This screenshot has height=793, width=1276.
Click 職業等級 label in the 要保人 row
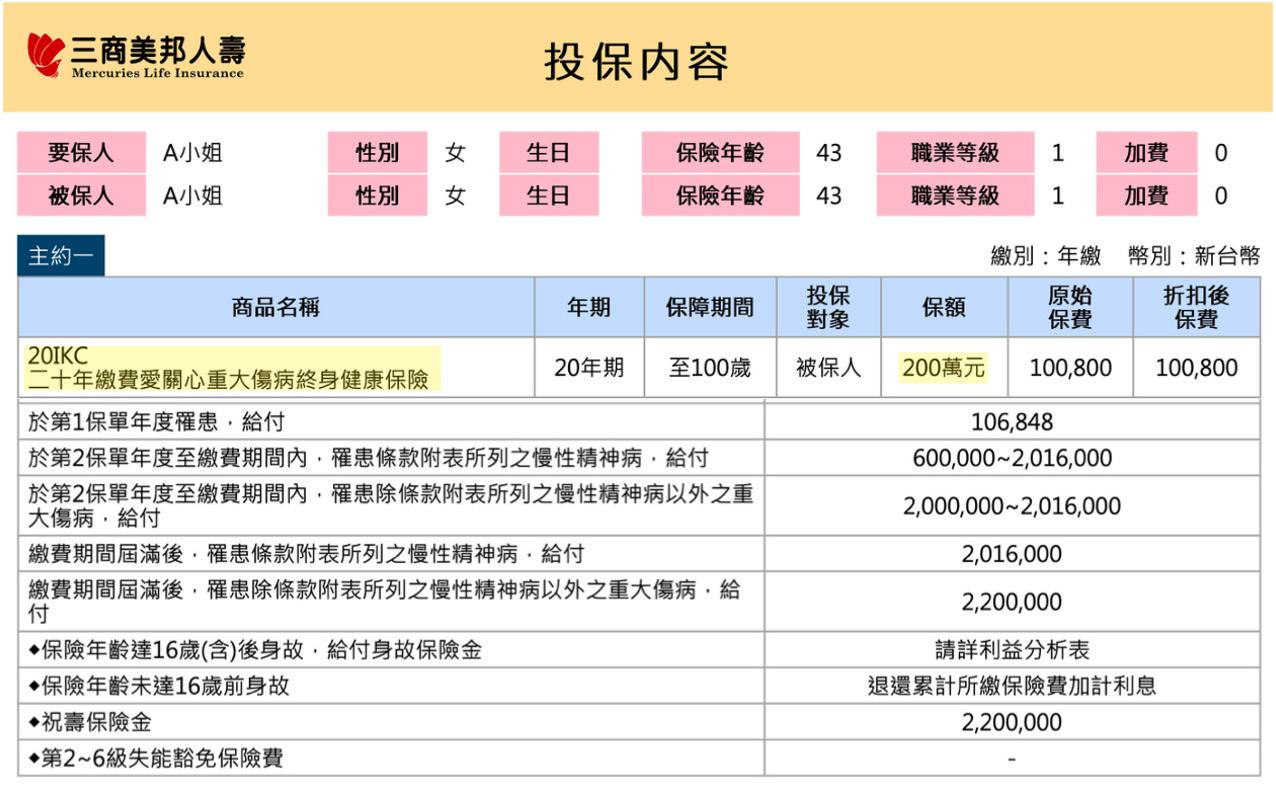[955, 153]
